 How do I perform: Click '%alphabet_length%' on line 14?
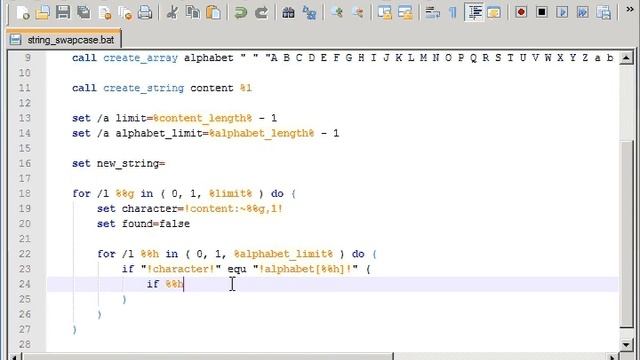coord(262,133)
